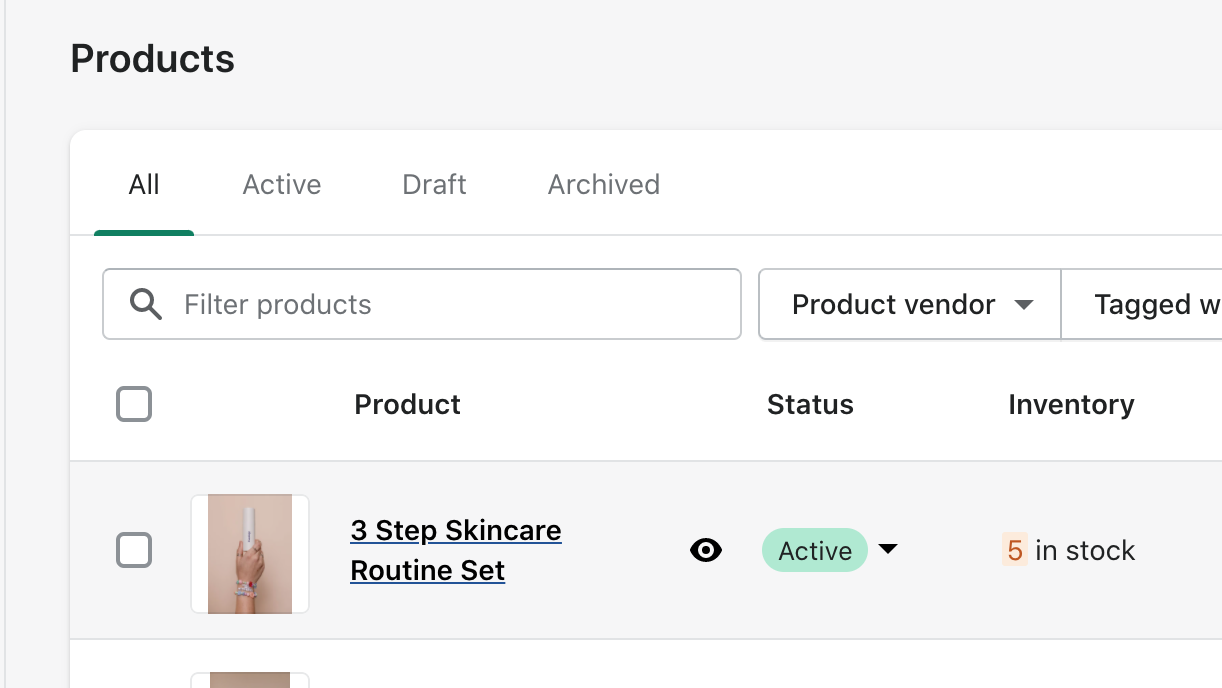
Task: Click the eye preview icon
Action: tap(706, 550)
